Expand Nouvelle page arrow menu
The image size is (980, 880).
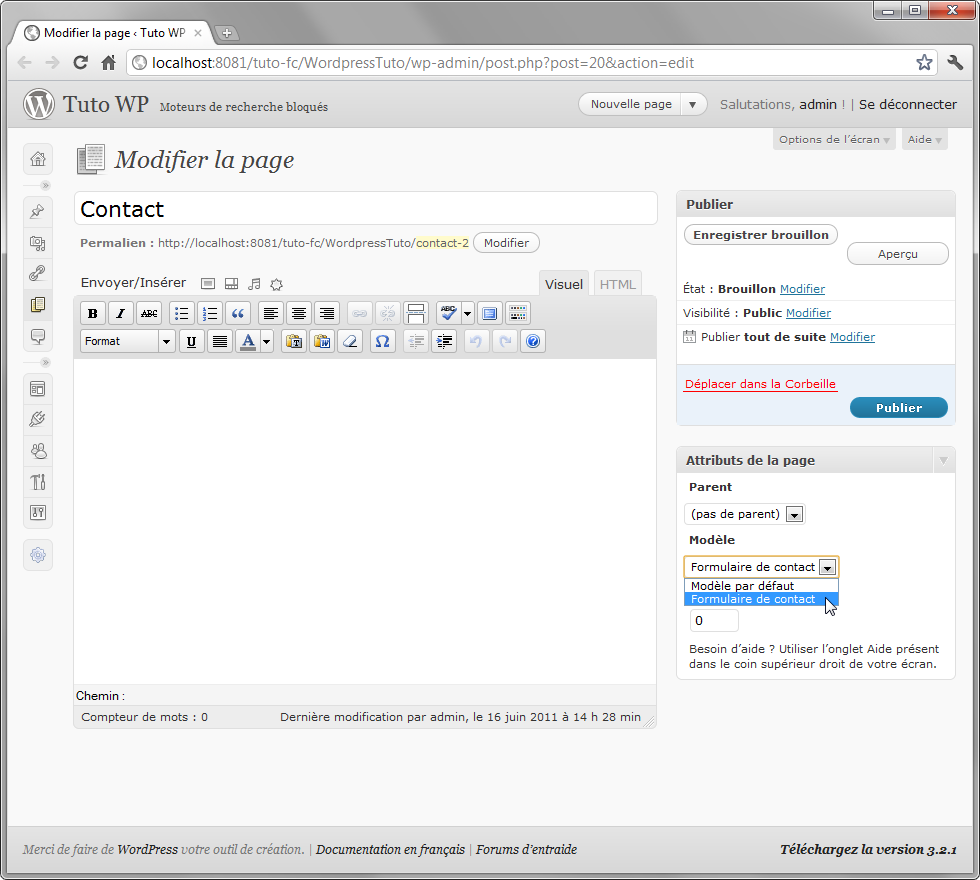point(692,104)
